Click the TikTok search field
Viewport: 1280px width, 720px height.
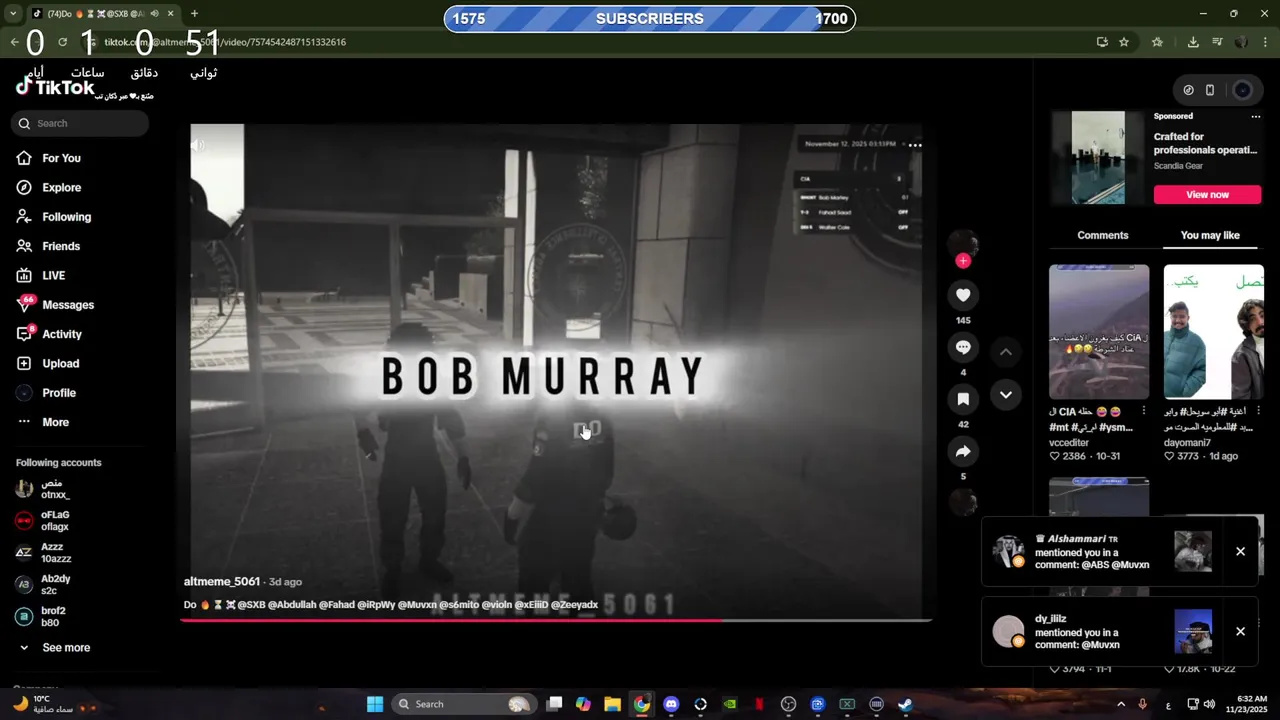(81, 123)
